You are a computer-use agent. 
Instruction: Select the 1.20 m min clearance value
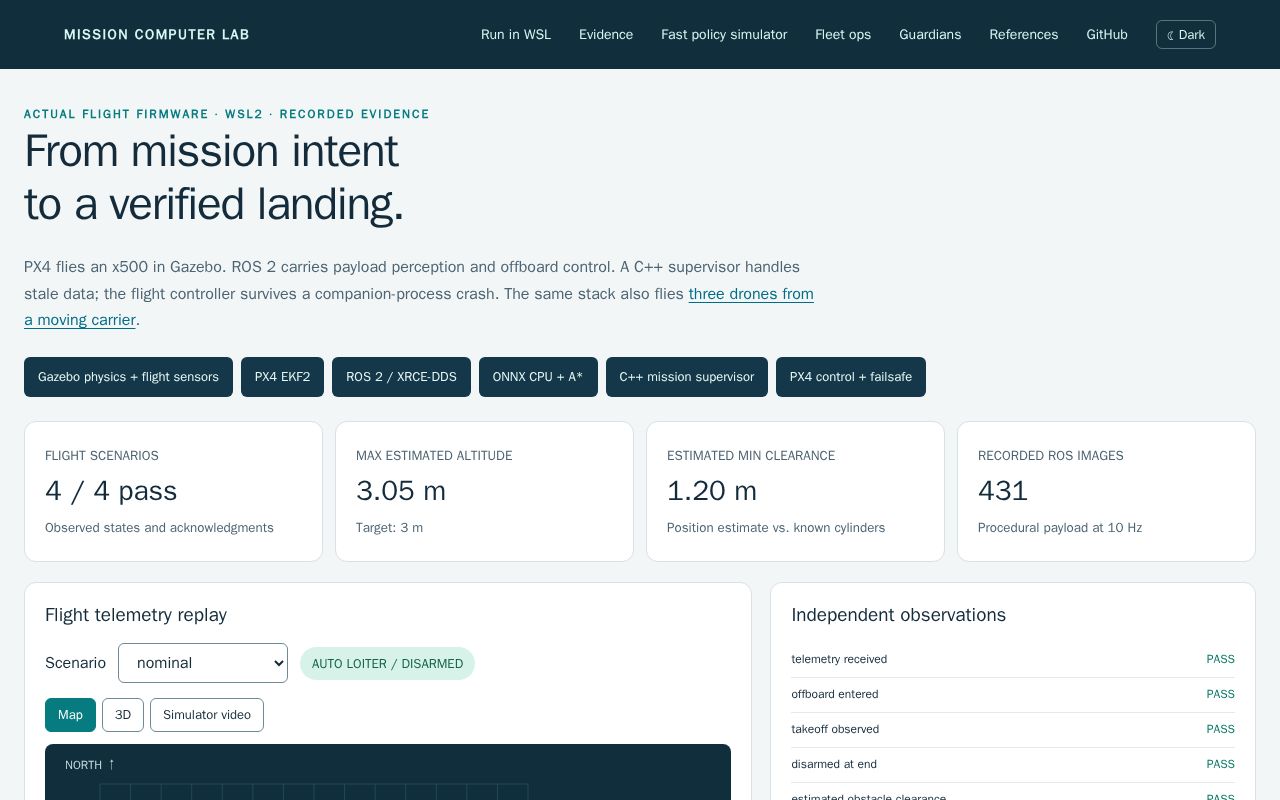tap(712, 491)
